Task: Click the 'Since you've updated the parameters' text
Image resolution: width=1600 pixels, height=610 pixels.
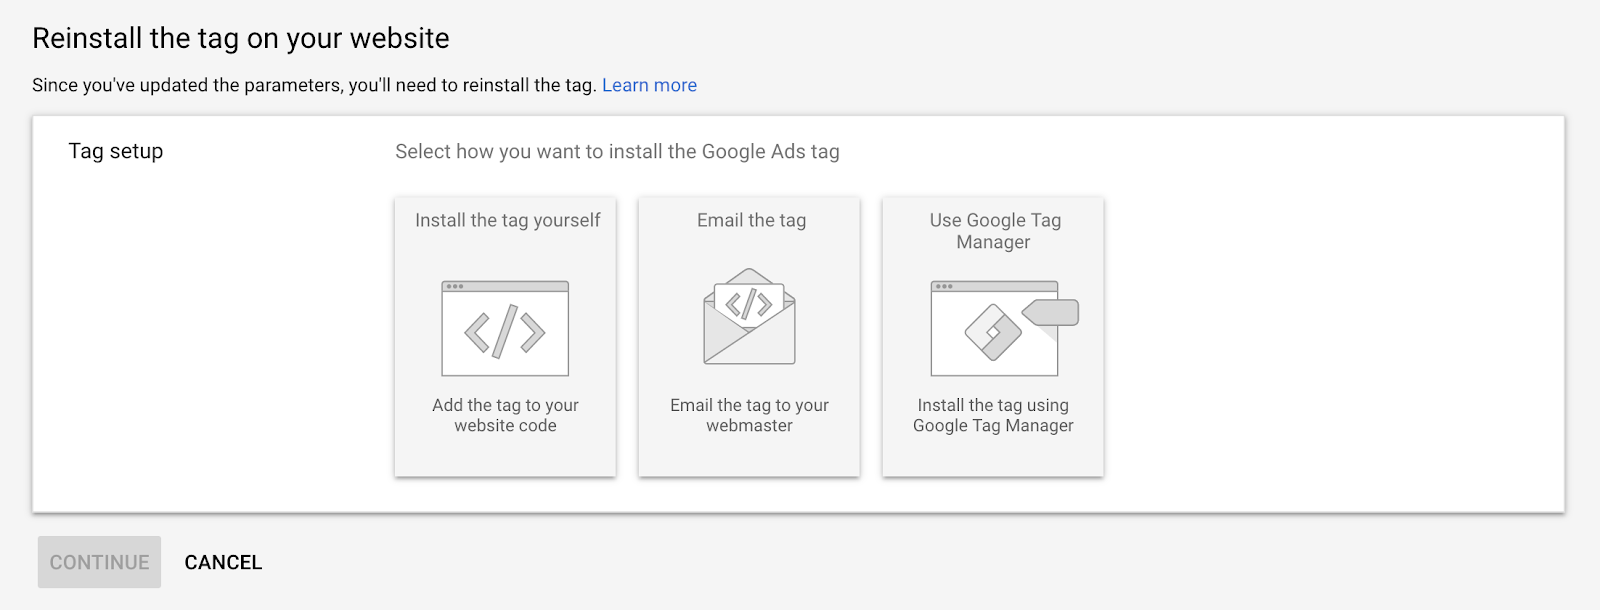Action: [314, 85]
